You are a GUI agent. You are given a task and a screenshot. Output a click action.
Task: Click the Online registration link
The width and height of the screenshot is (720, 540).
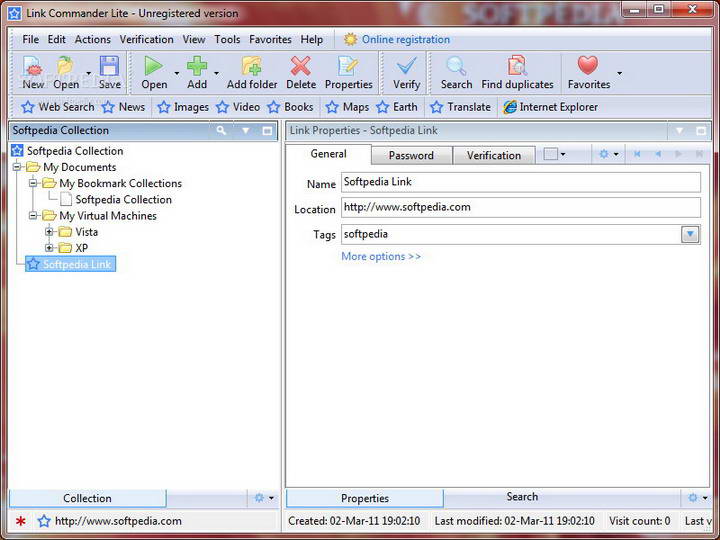406,39
